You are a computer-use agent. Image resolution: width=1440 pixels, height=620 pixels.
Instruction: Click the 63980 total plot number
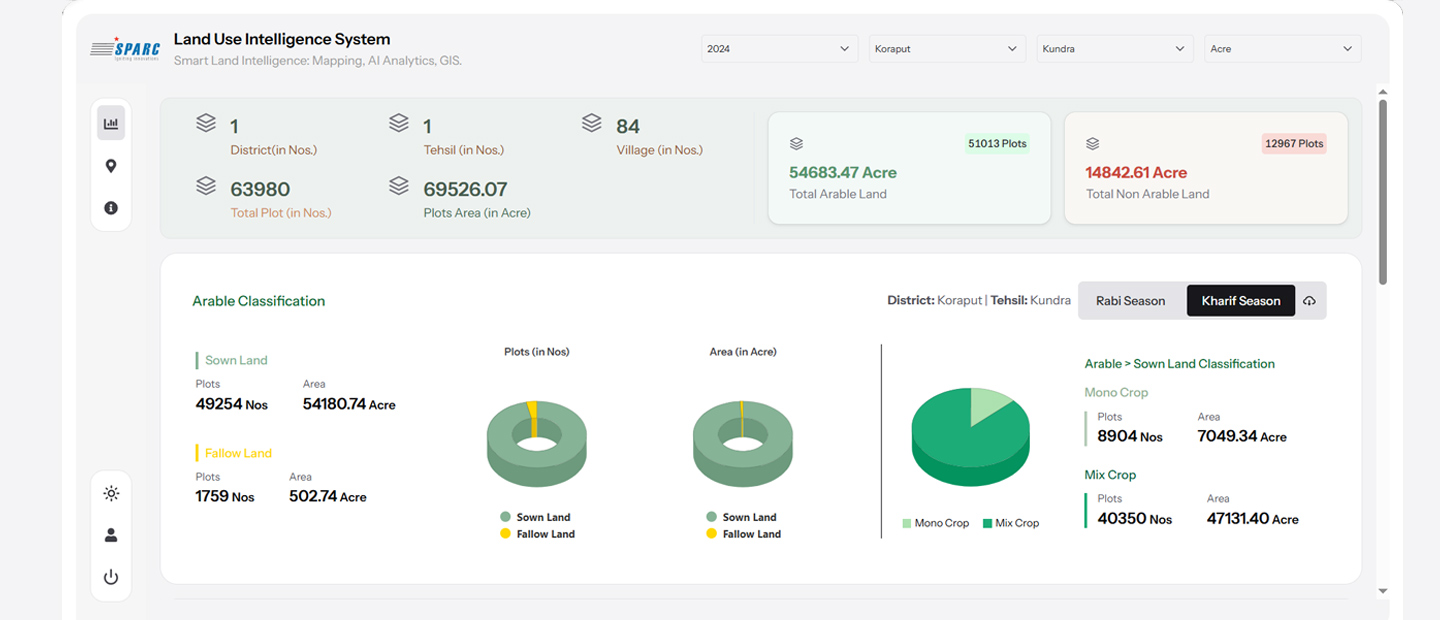click(x=260, y=189)
